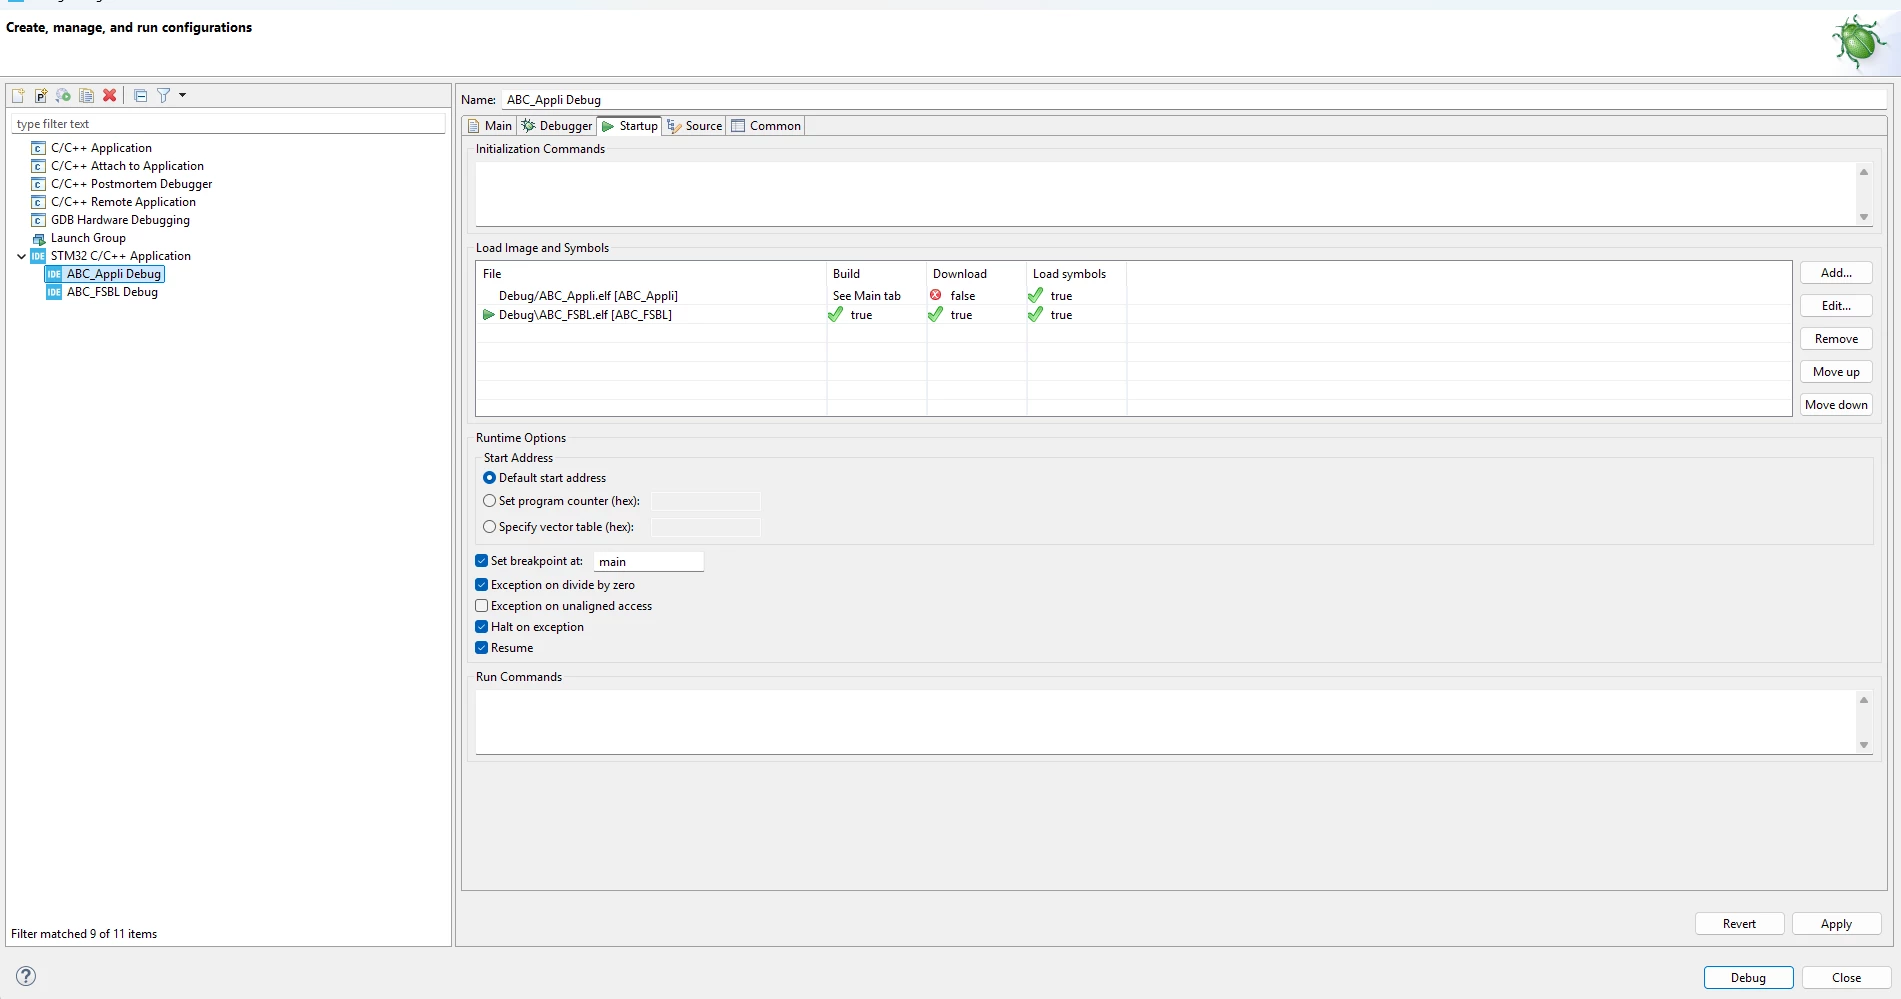This screenshot has width=1901, height=999.
Task: Select C/C++ Postmortem Debugger
Action: tap(131, 184)
